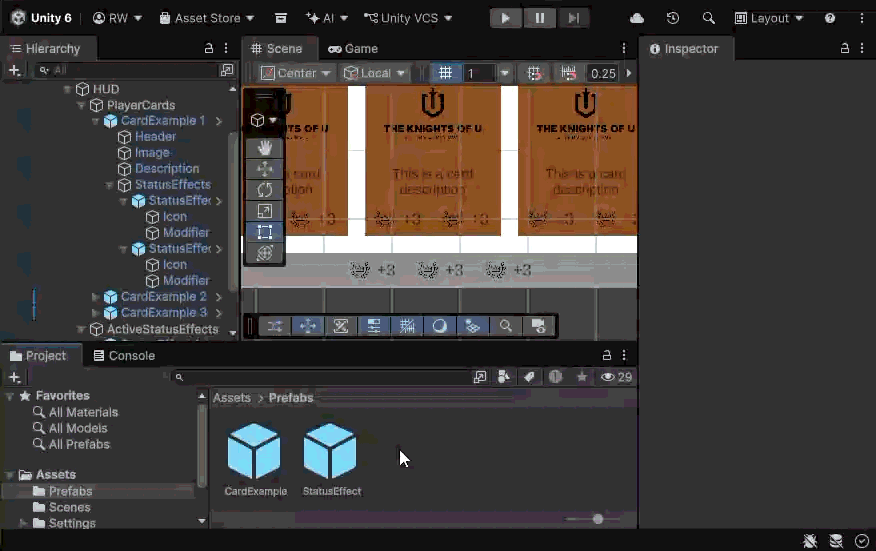The image size is (876, 551).
Task: Click the cache server icon in status bar
Action: (x=836, y=540)
